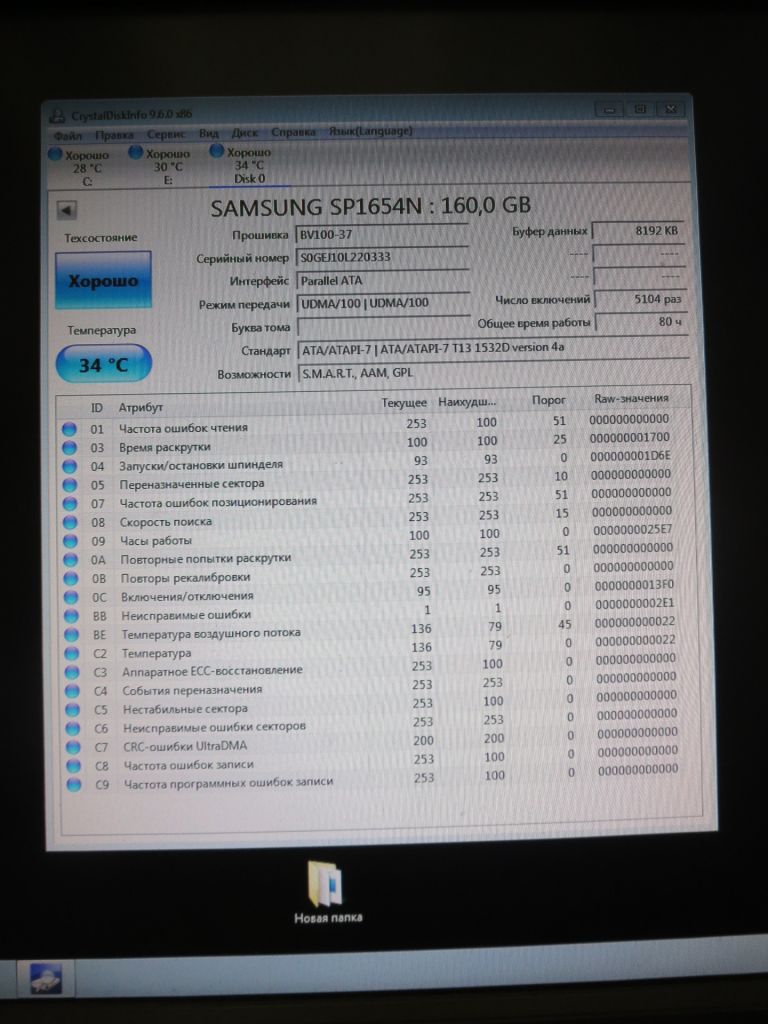Click status dot for Скорость поиска

[x=71, y=522]
